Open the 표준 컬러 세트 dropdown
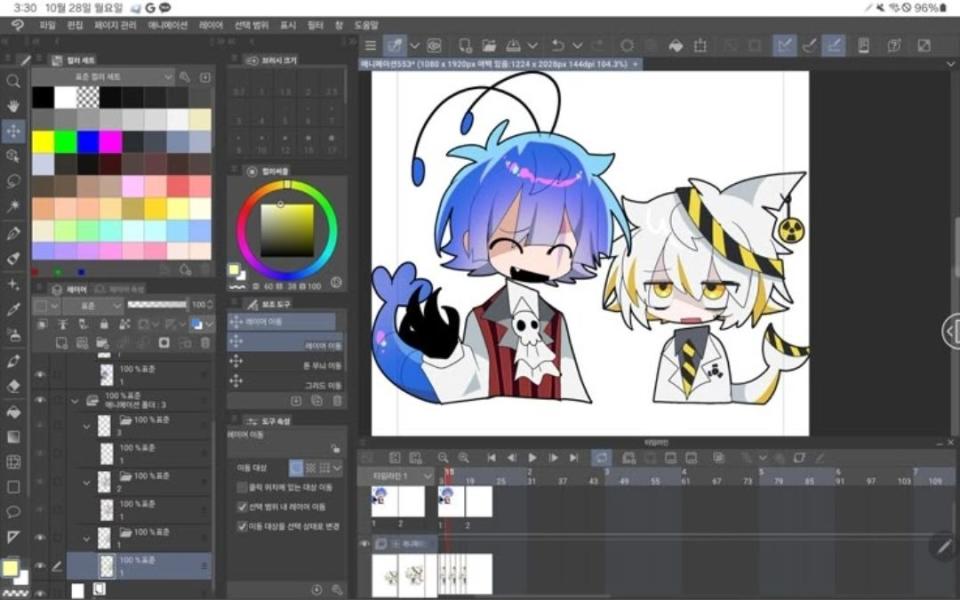 click(102, 77)
